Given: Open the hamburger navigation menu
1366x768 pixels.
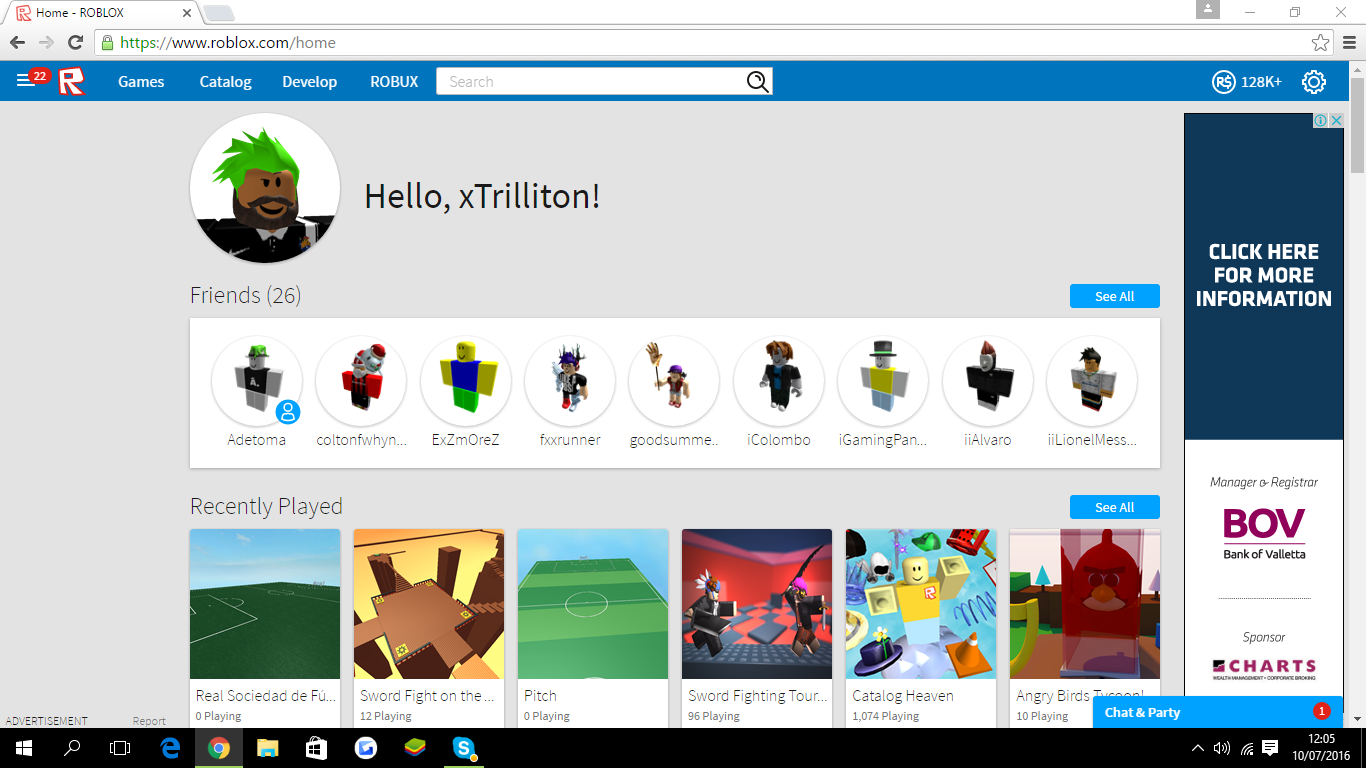Looking at the screenshot, I should coord(25,81).
